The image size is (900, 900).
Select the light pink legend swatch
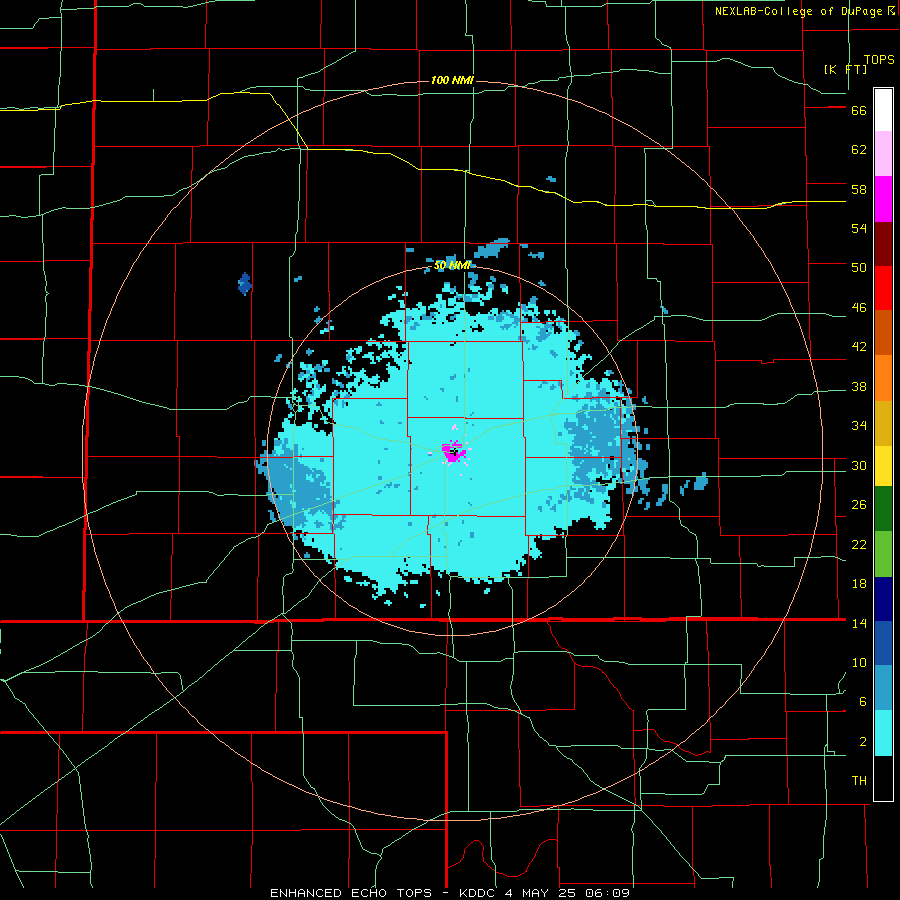click(x=883, y=154)
